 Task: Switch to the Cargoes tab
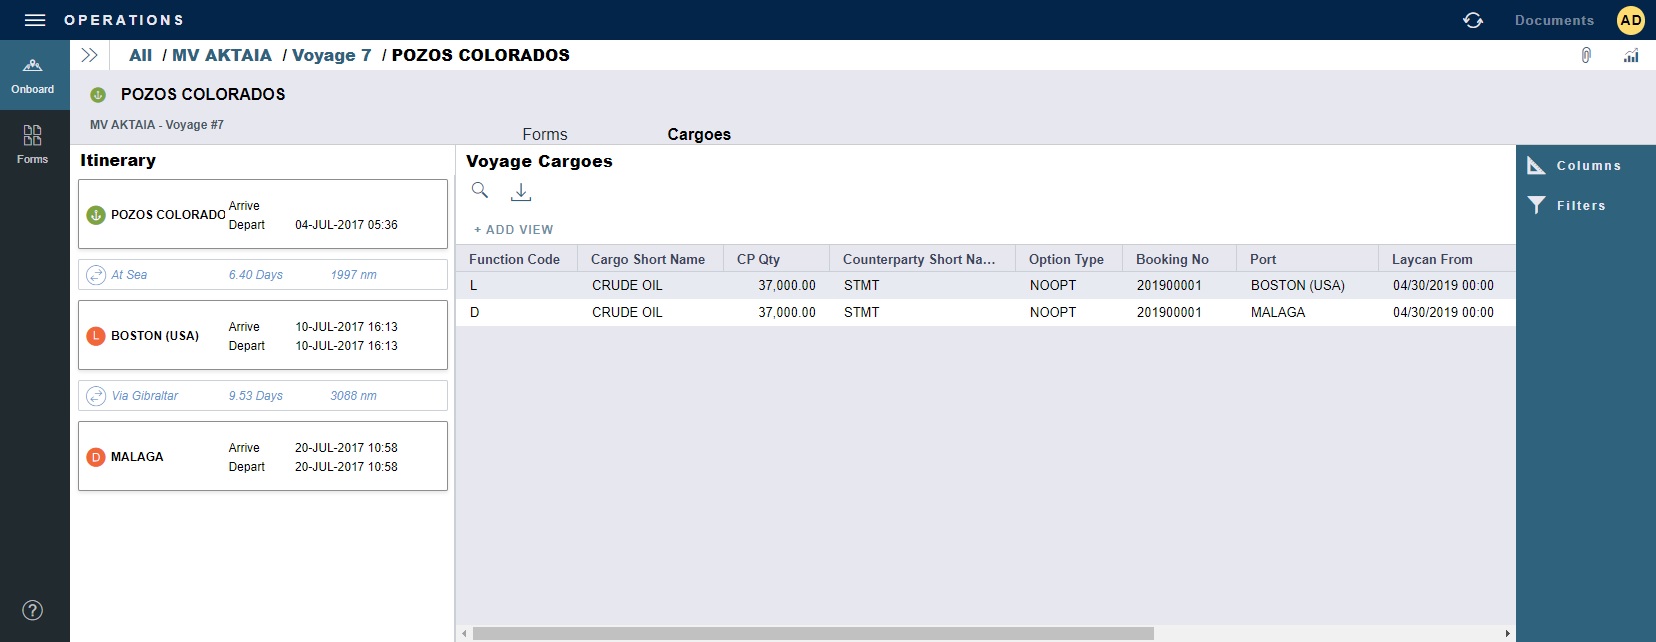699,134
